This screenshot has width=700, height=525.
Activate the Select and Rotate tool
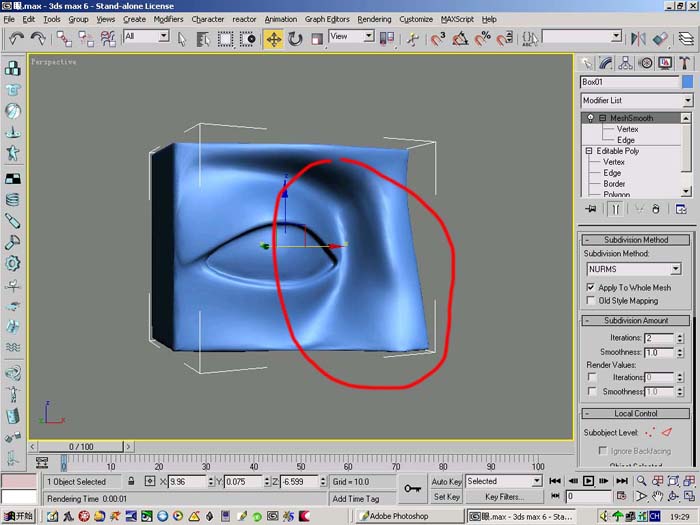tap(295, 39)
